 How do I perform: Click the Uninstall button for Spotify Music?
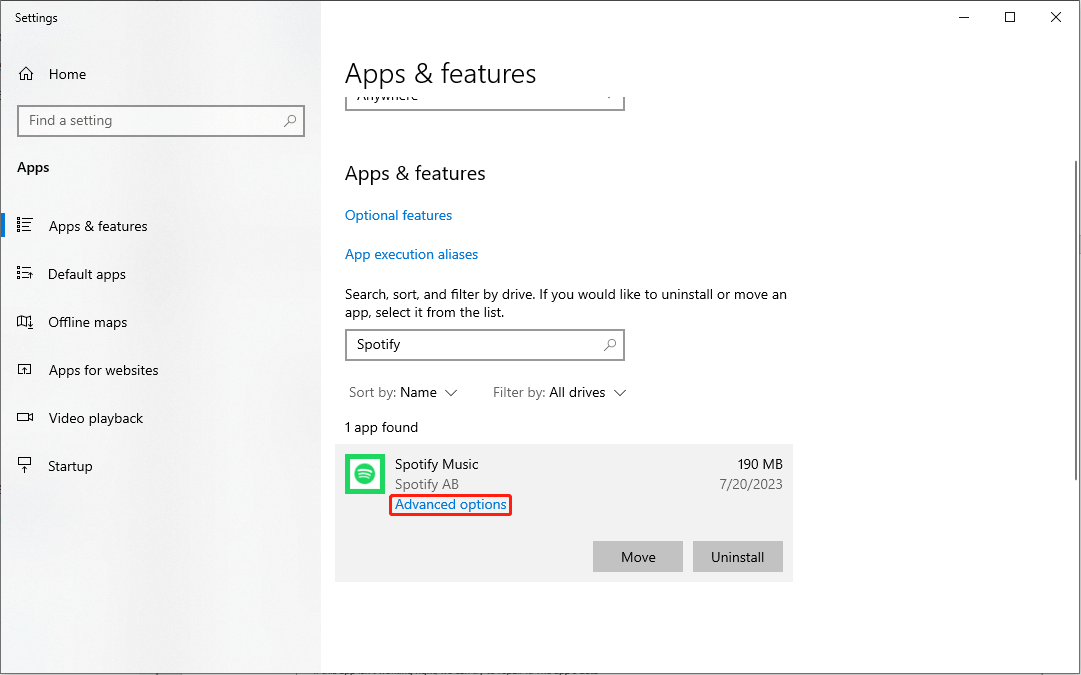point(738,556)
